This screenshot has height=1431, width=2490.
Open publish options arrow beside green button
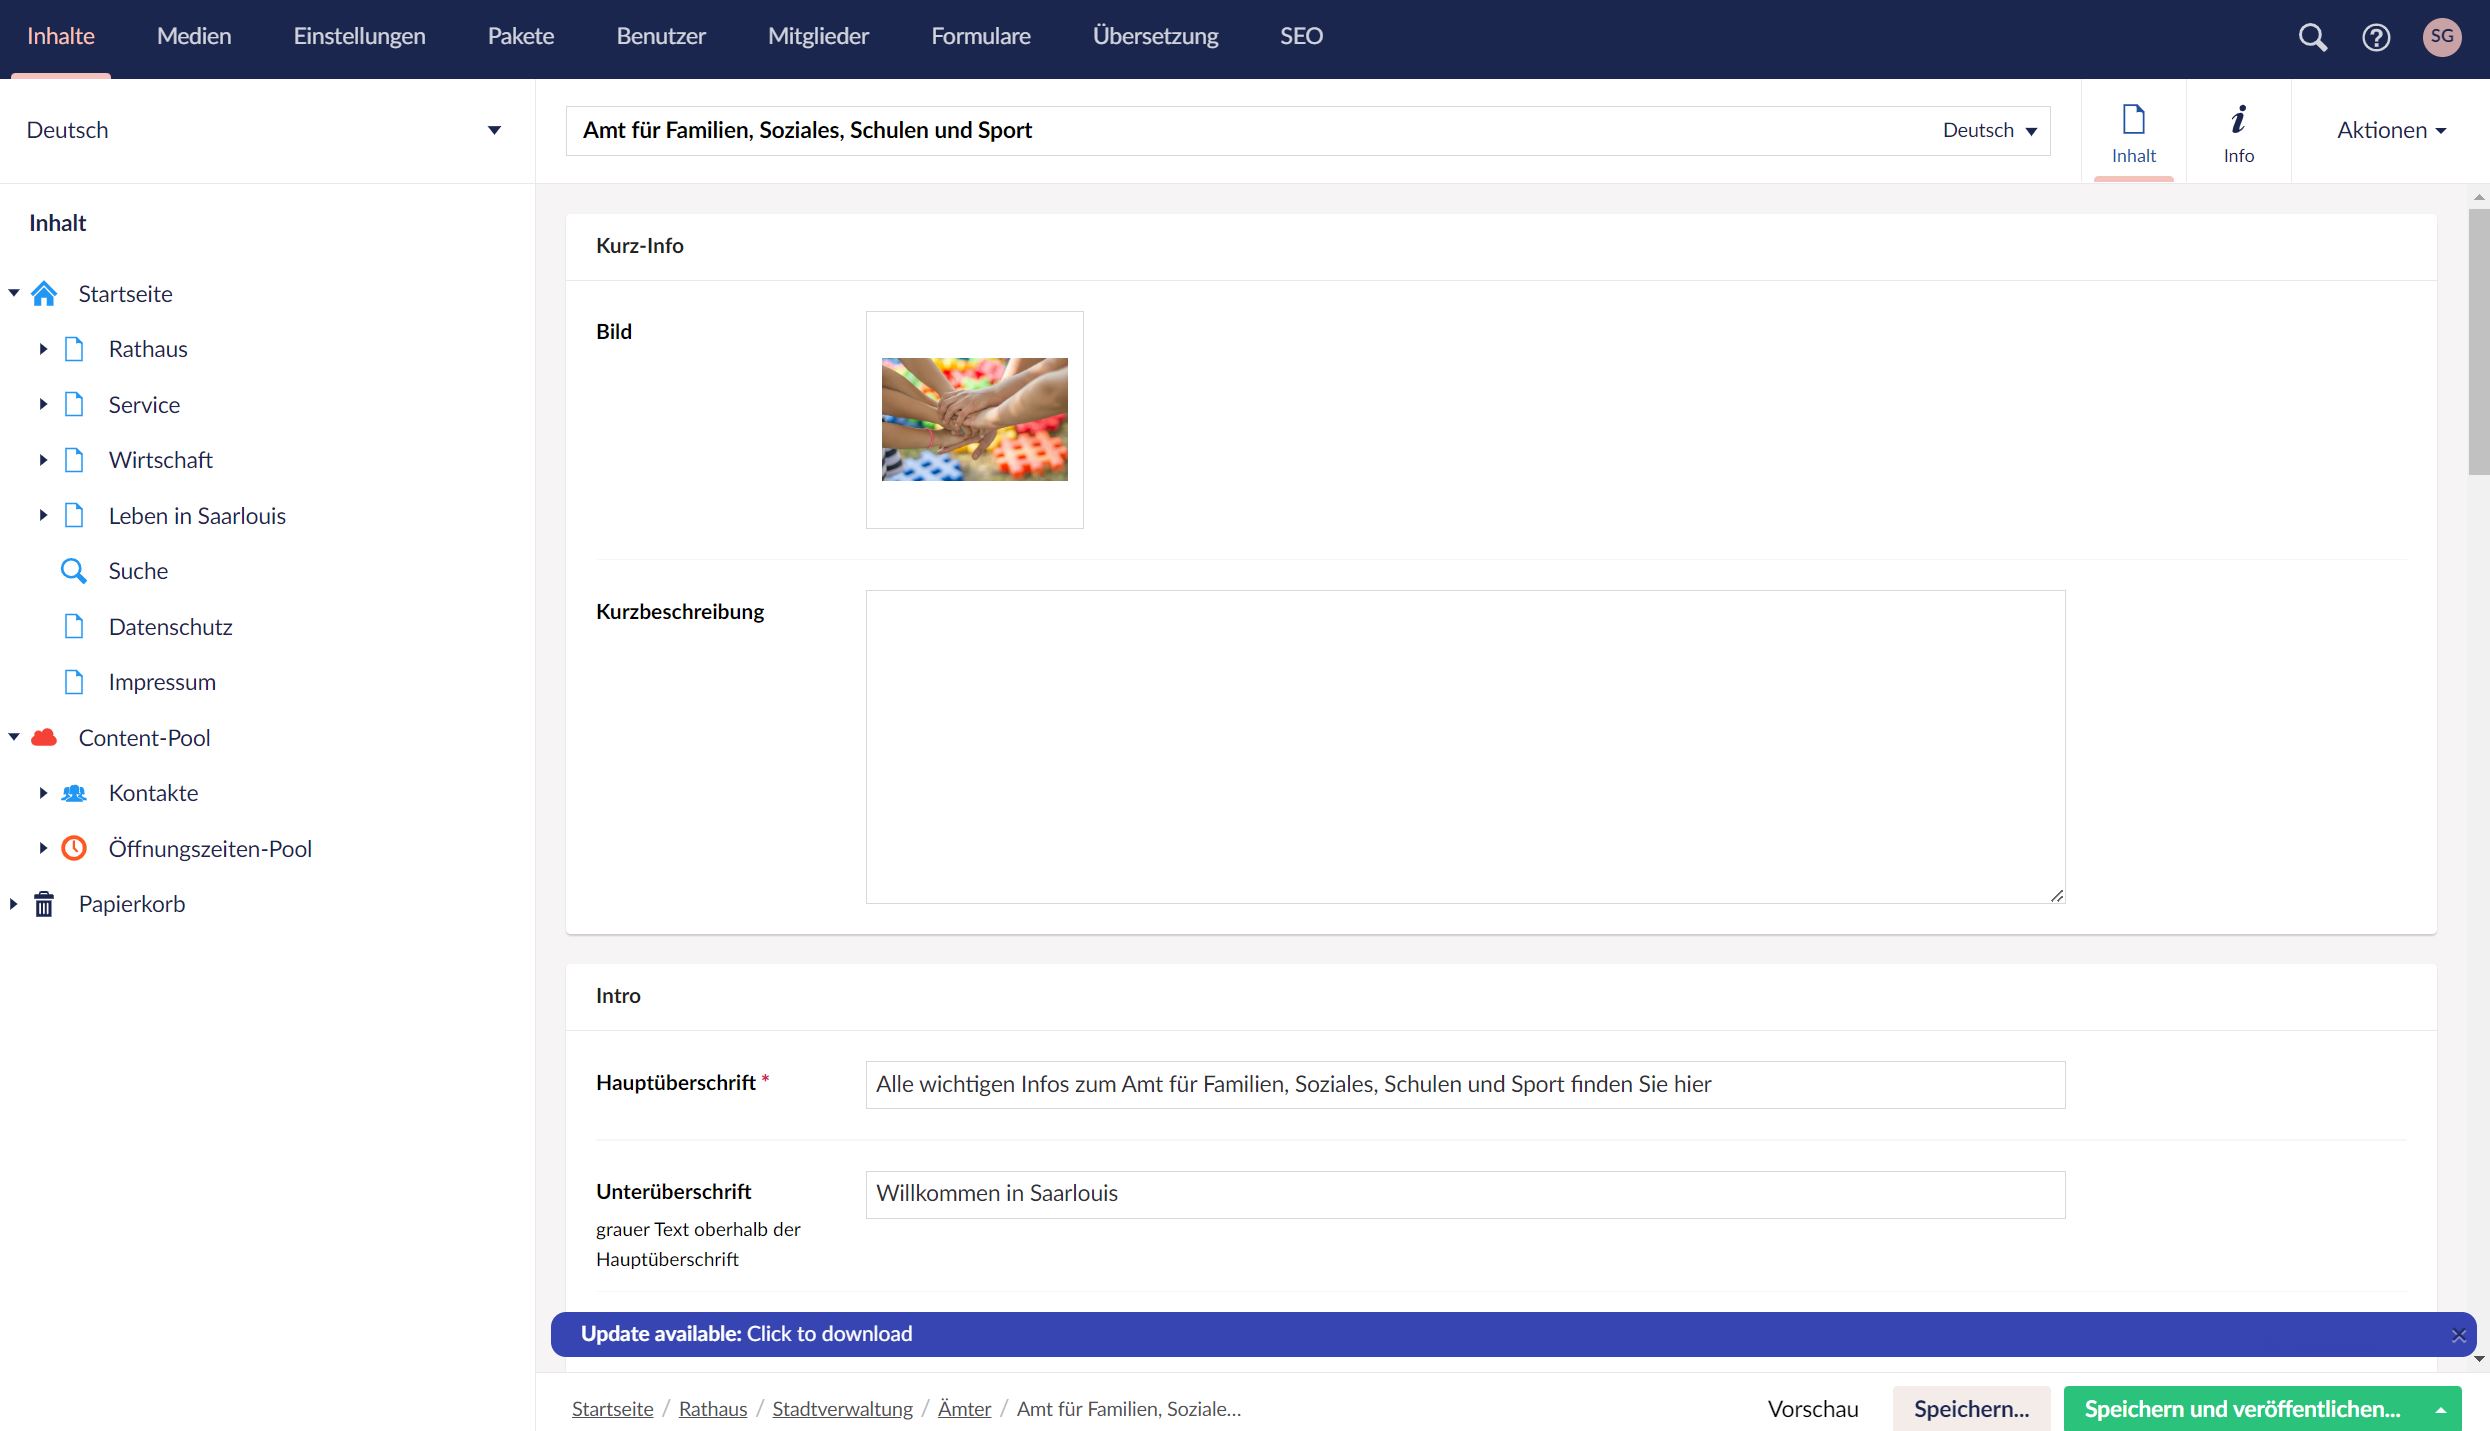2441,1409
